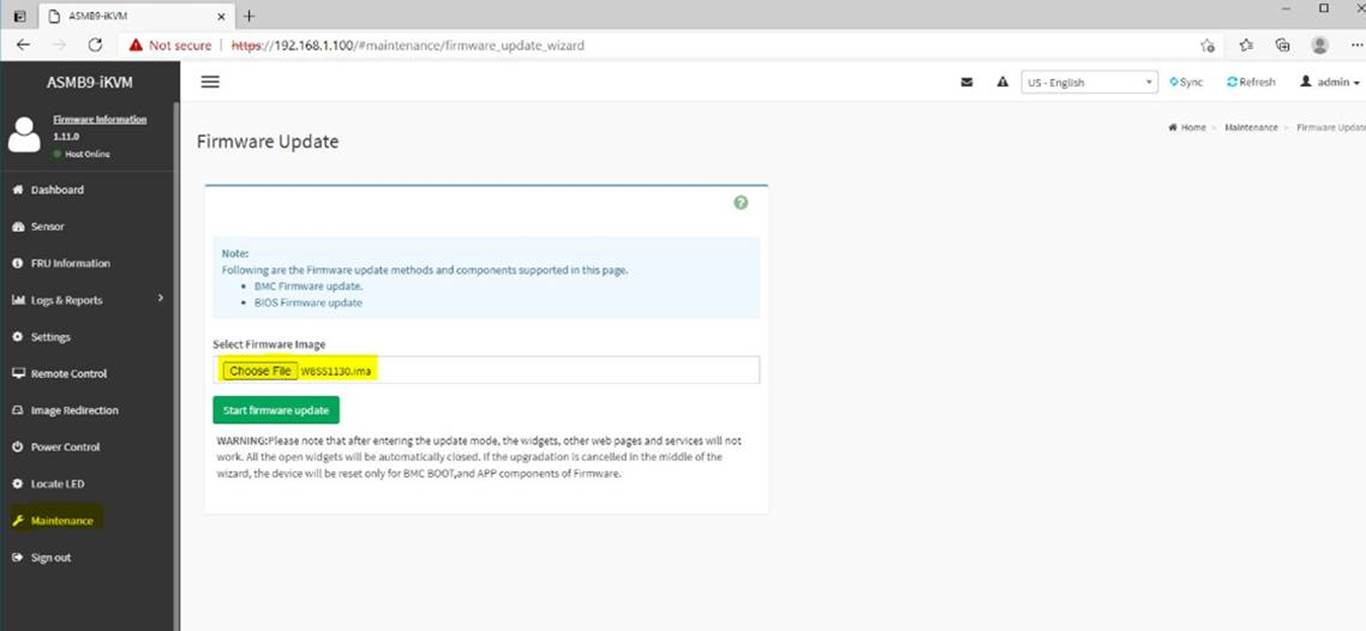Viewport: 1366px width, 631px height.
Task: Go to Dashboard in the sidebar
Action: pyautogui.click(x=56, y=190)
